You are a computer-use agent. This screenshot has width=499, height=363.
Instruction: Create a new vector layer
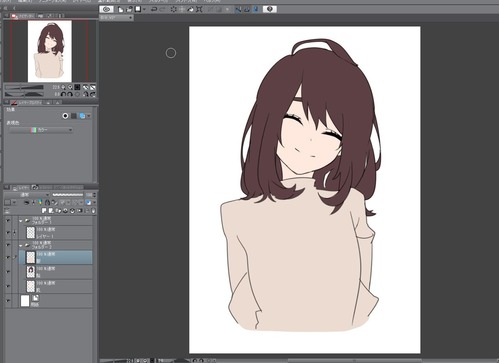coord(51,211)
